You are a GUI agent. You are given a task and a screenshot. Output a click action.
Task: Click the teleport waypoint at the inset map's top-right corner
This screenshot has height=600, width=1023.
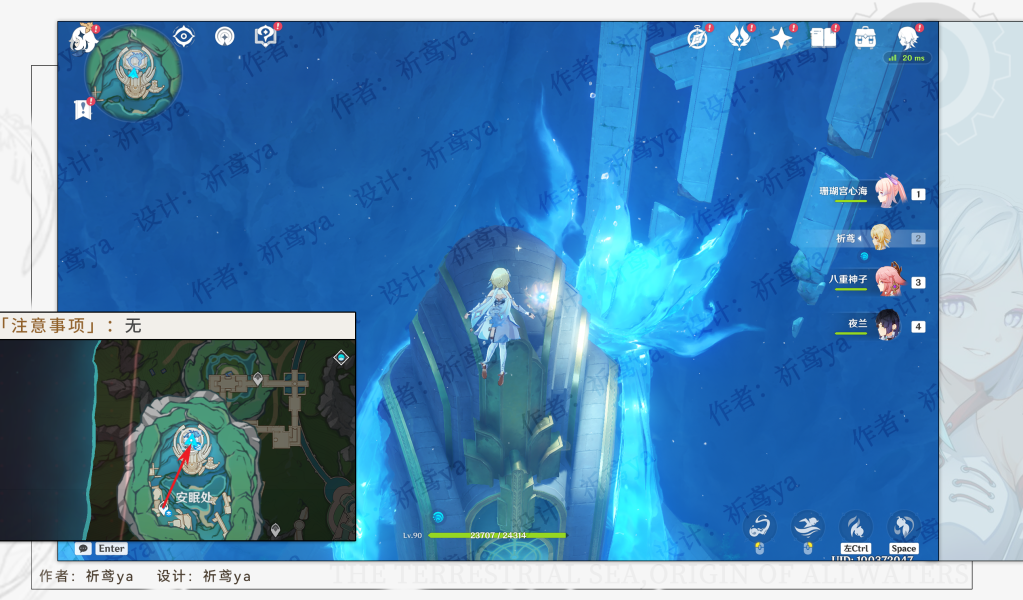(341, 357)
